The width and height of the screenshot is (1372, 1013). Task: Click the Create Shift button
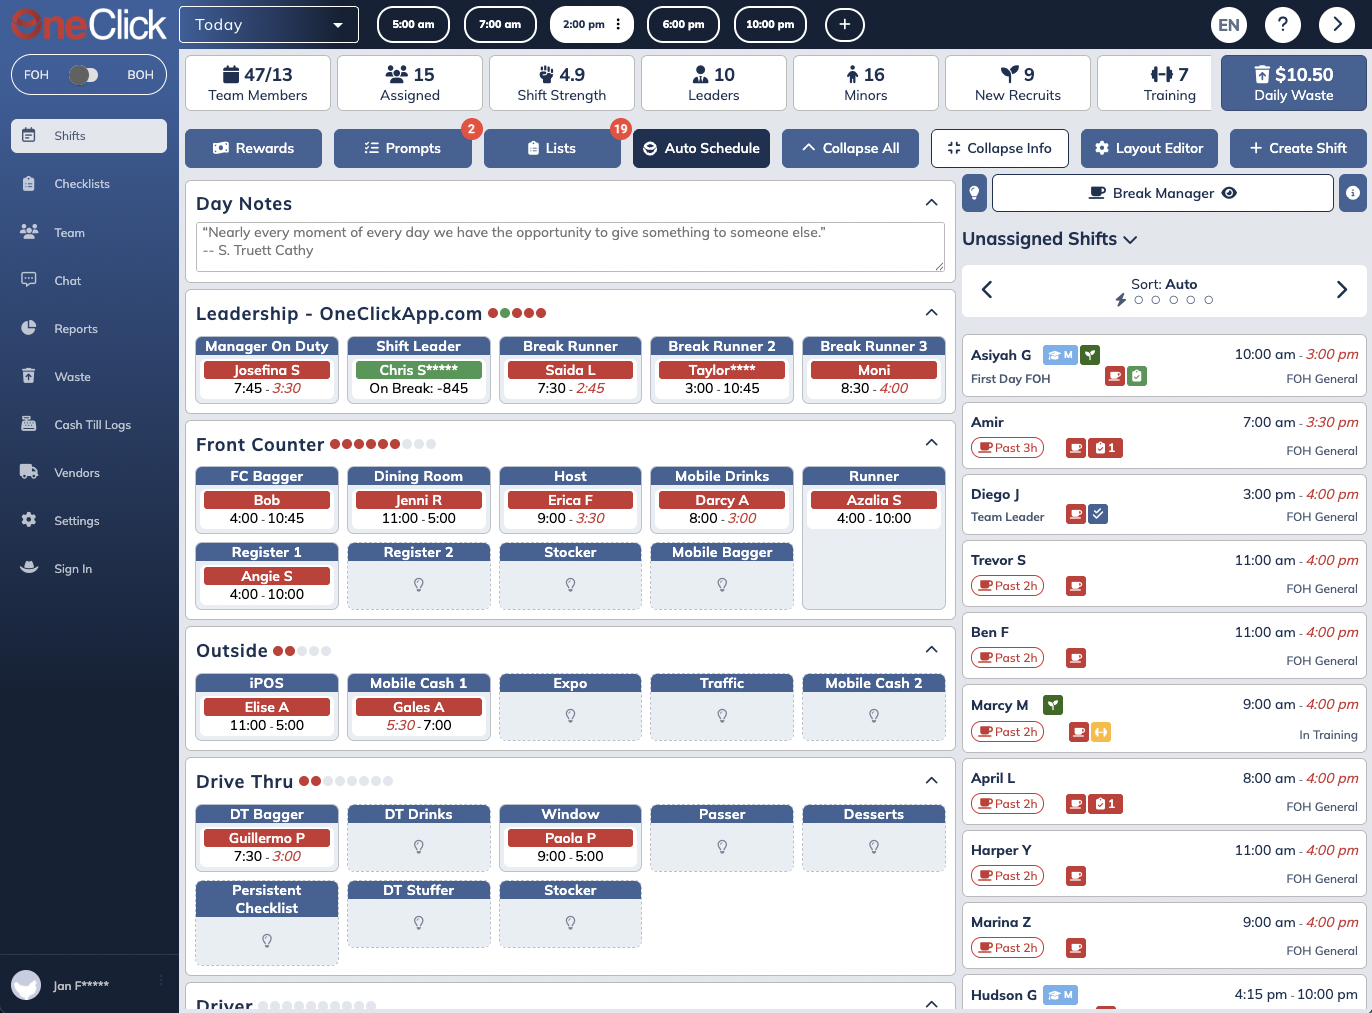[1298, 148]
